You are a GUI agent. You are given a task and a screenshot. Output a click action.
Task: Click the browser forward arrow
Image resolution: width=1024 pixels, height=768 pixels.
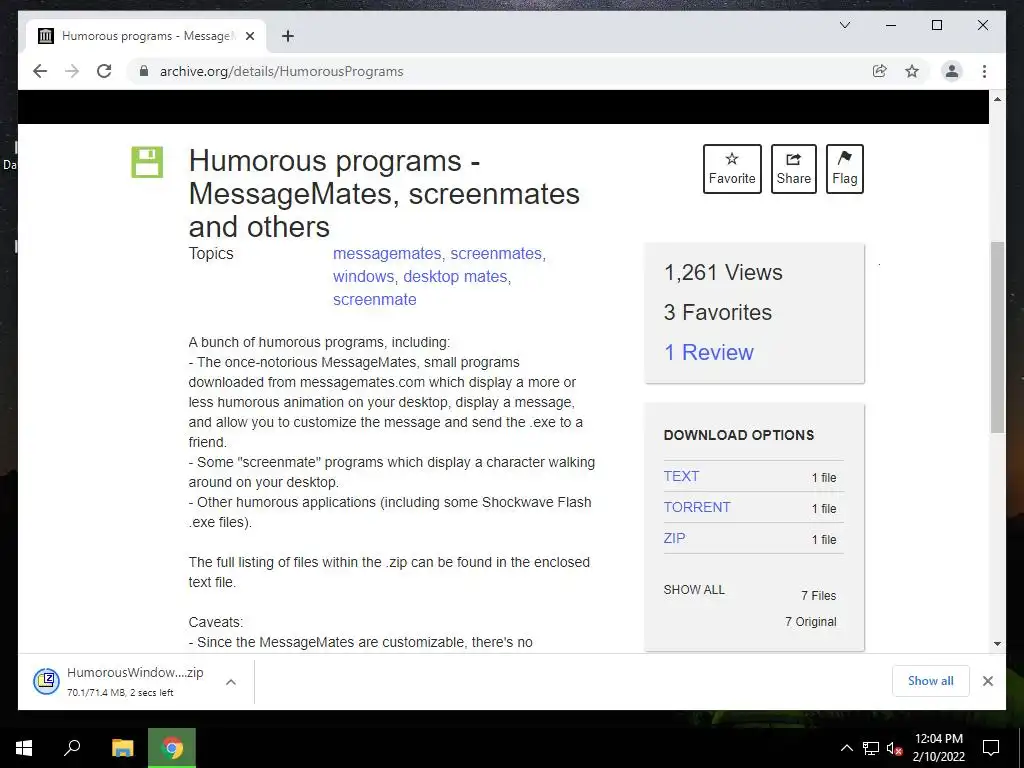click(x=72, y=71)
